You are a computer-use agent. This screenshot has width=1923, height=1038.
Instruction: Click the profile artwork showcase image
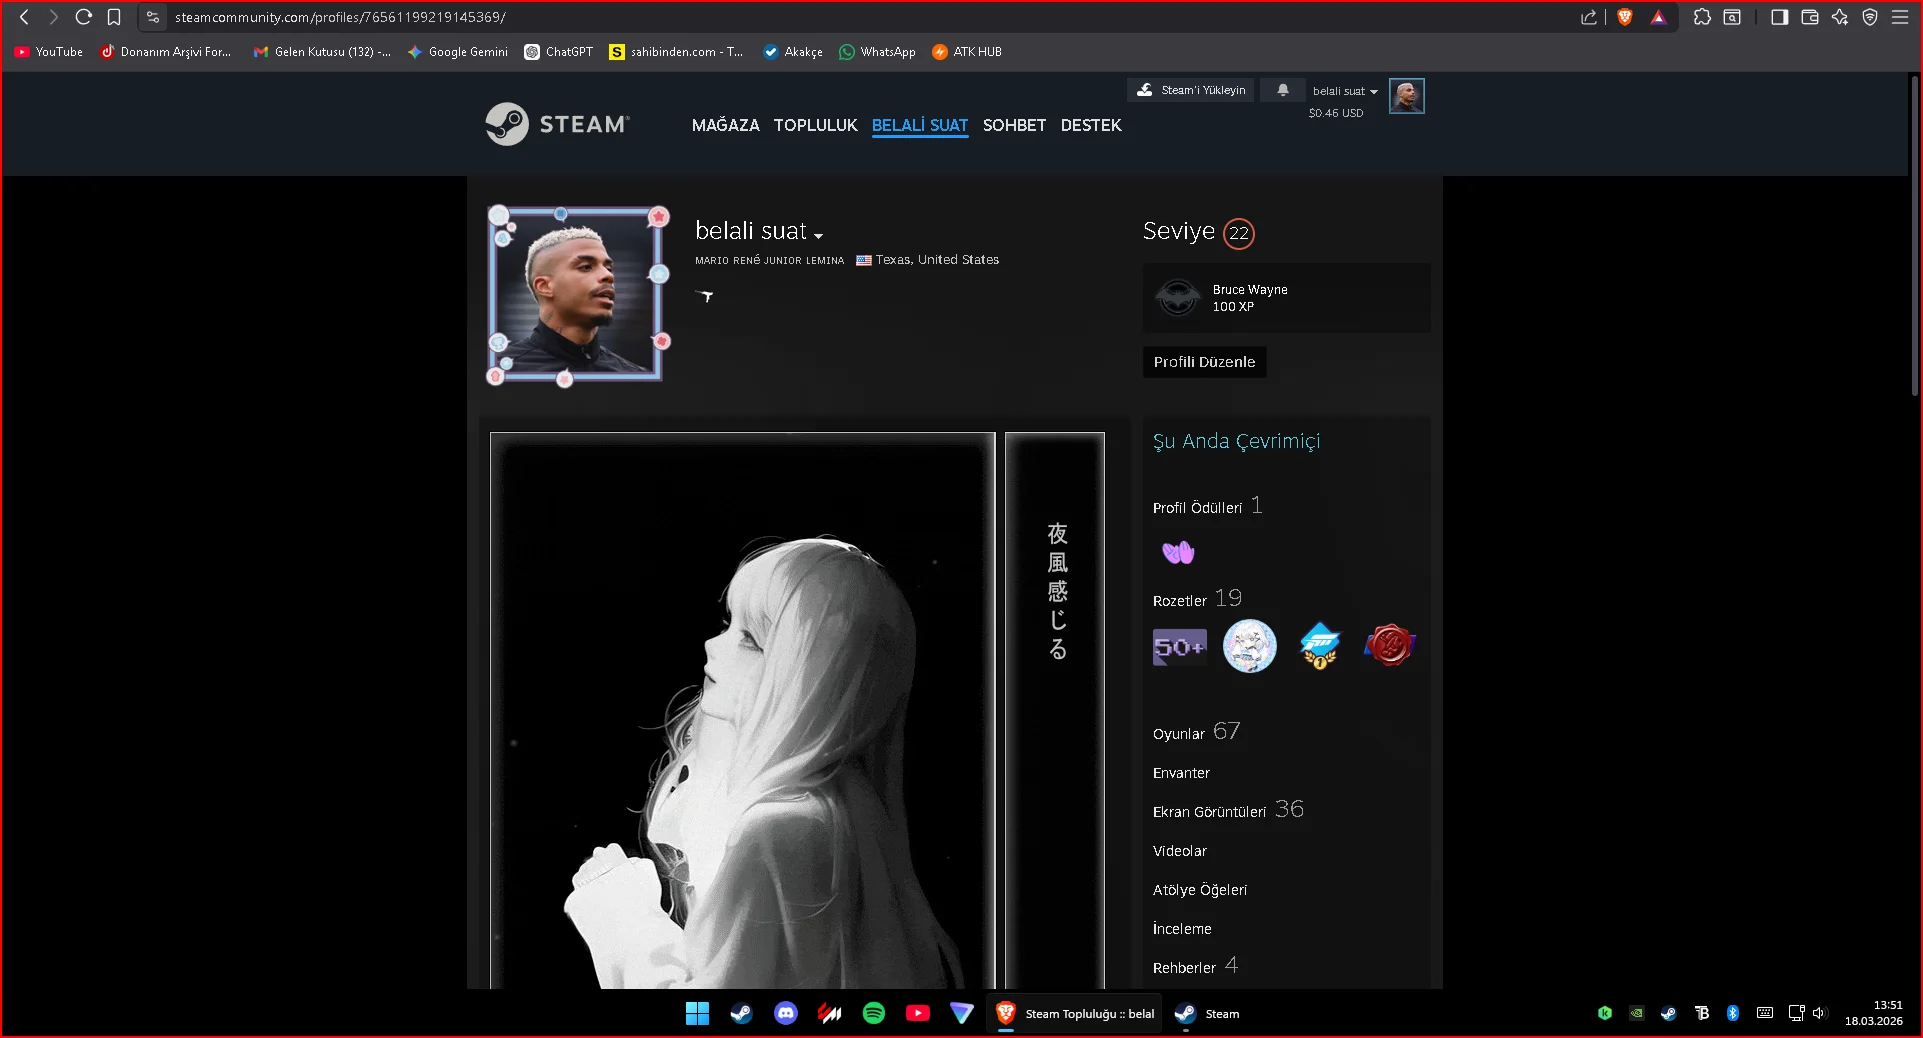coord(742,710)
